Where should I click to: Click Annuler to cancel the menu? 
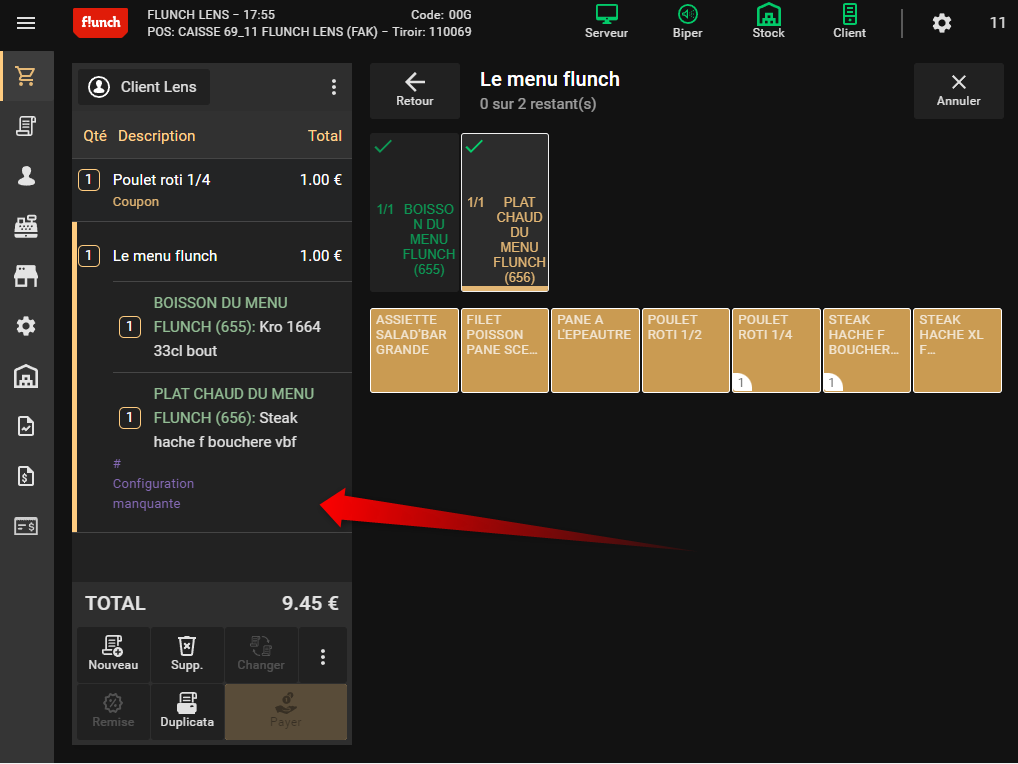tap(958, 91)
